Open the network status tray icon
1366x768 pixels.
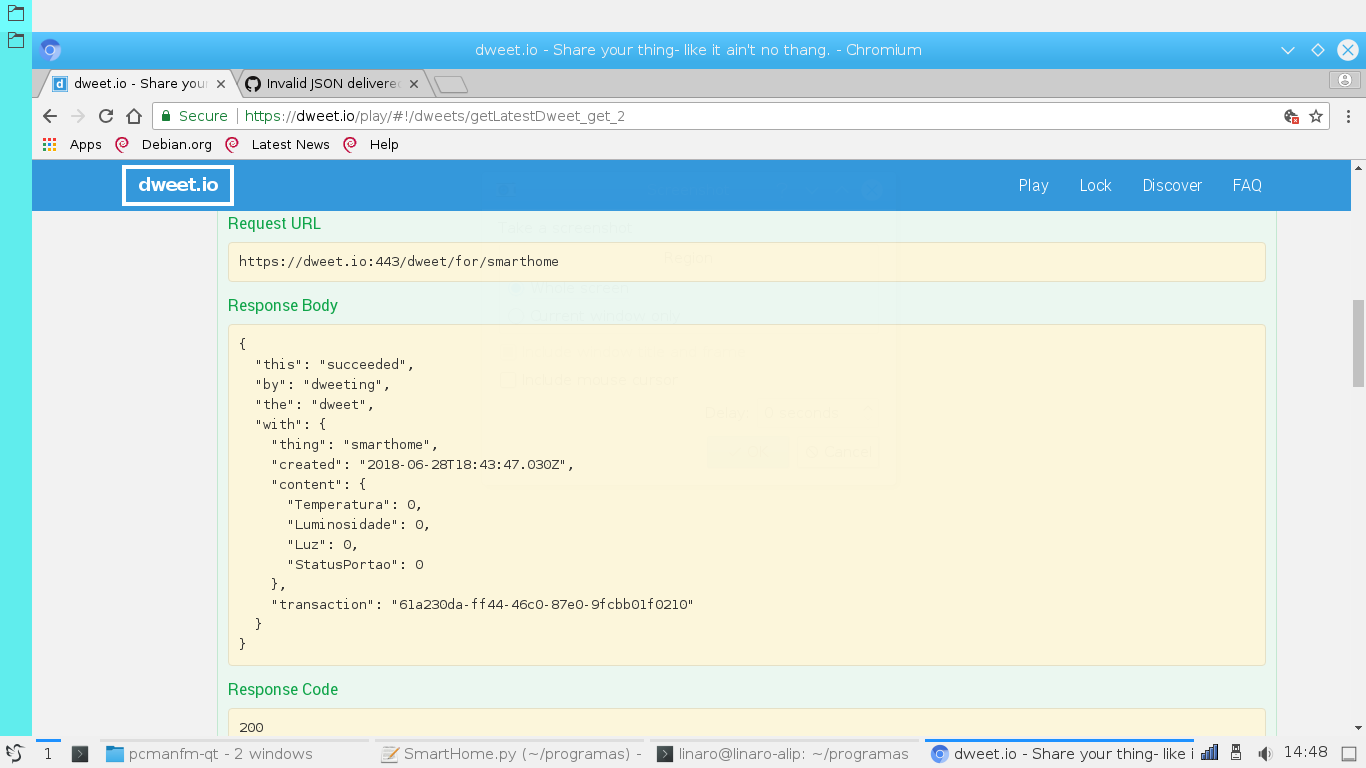point(1209,753)
